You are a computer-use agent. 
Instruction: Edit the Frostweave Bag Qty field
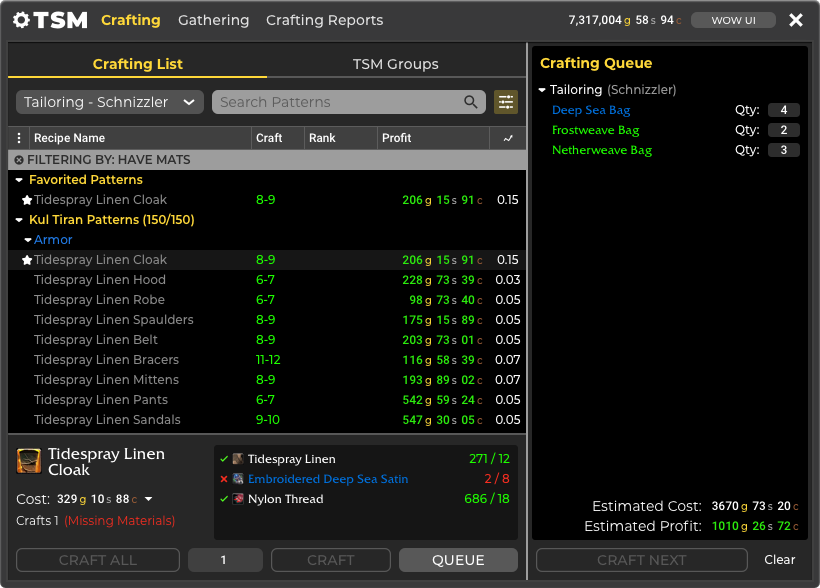click(x=783, y=130)
